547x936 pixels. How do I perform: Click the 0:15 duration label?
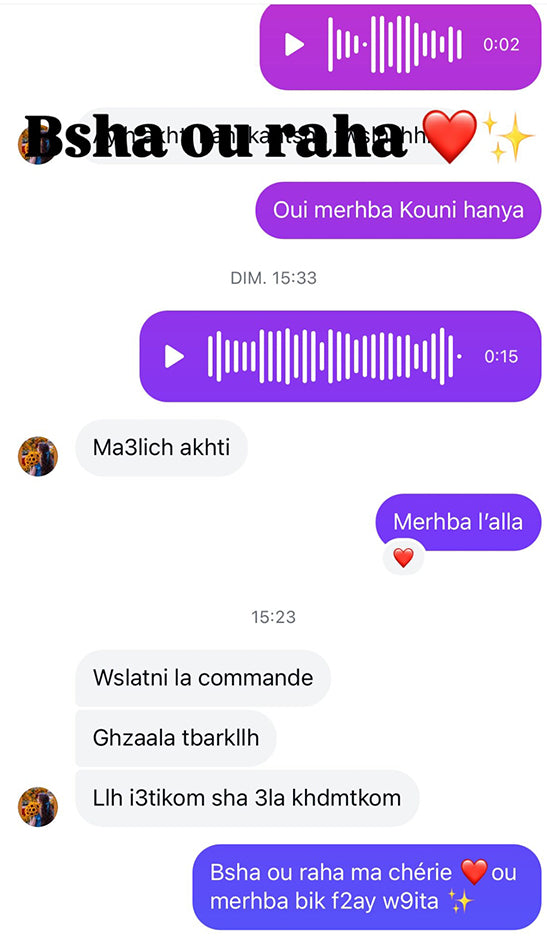coord(501,356)
